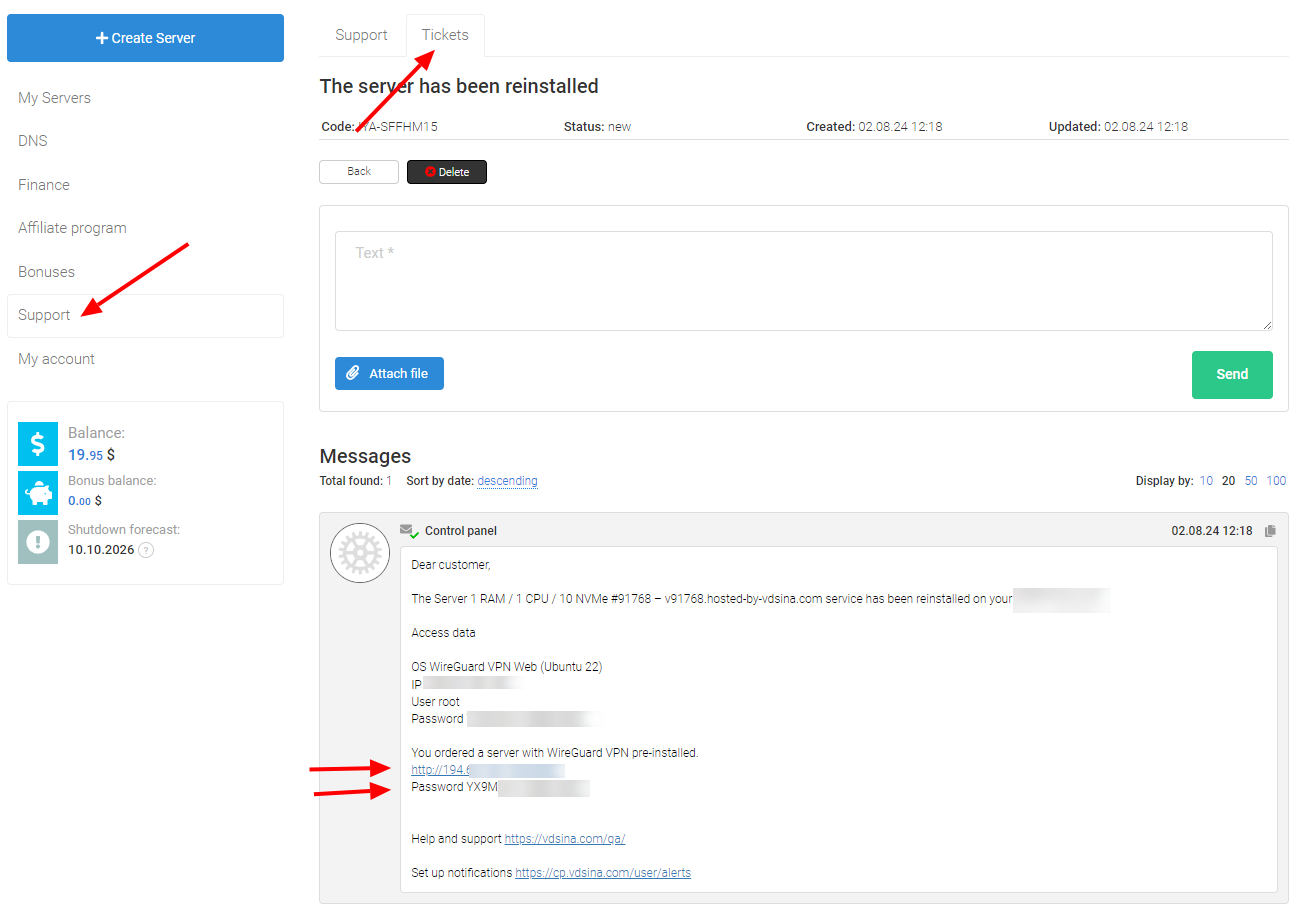
Task: Click the plus icon on Create Server
Action: [102, 38]
